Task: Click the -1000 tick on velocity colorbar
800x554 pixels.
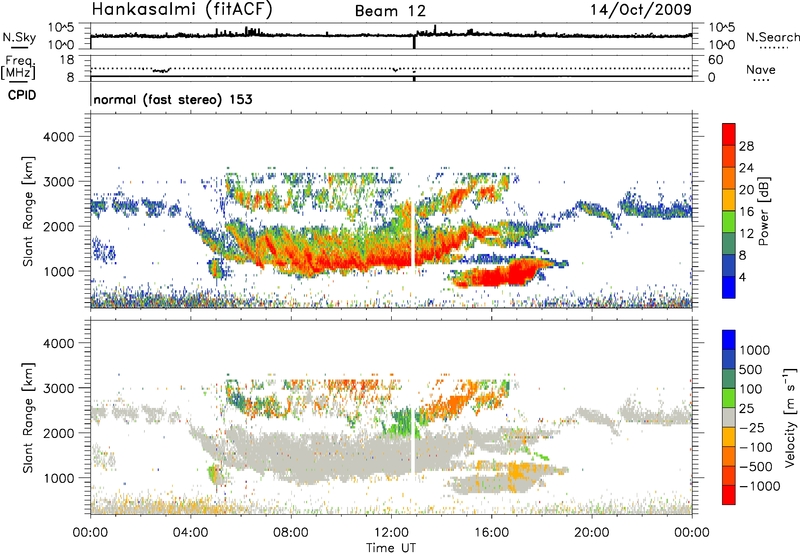Action: (759, 486)
